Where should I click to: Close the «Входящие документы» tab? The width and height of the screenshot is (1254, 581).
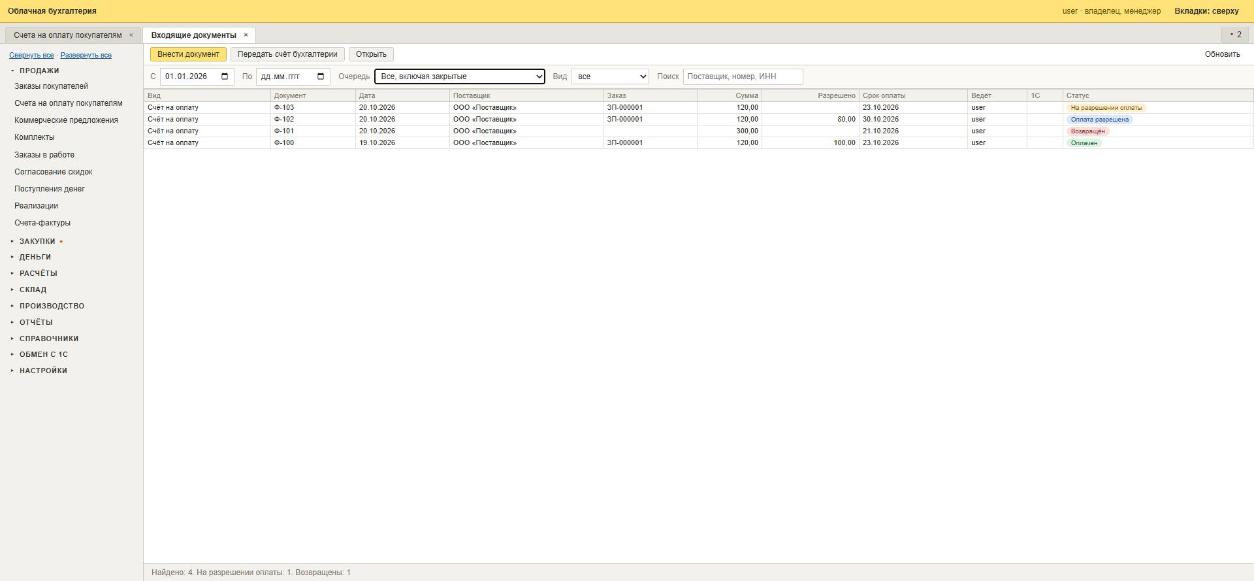click(246, 35)
